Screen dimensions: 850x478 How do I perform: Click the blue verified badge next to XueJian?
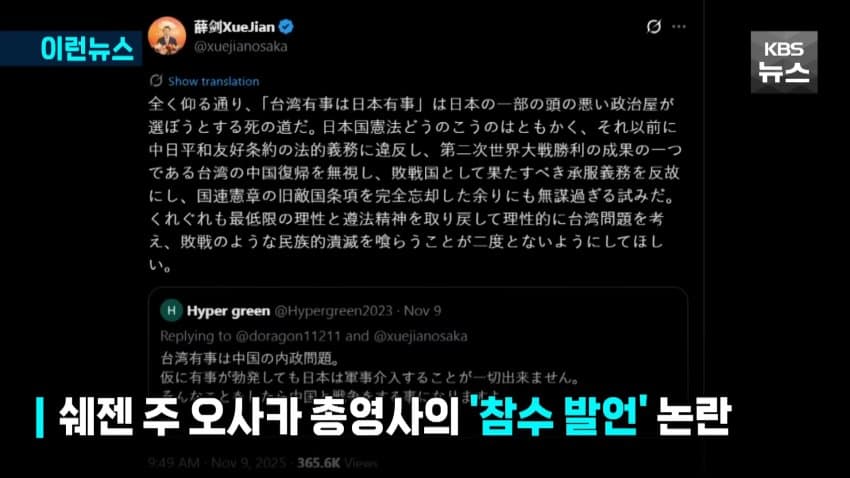point(286,26)
